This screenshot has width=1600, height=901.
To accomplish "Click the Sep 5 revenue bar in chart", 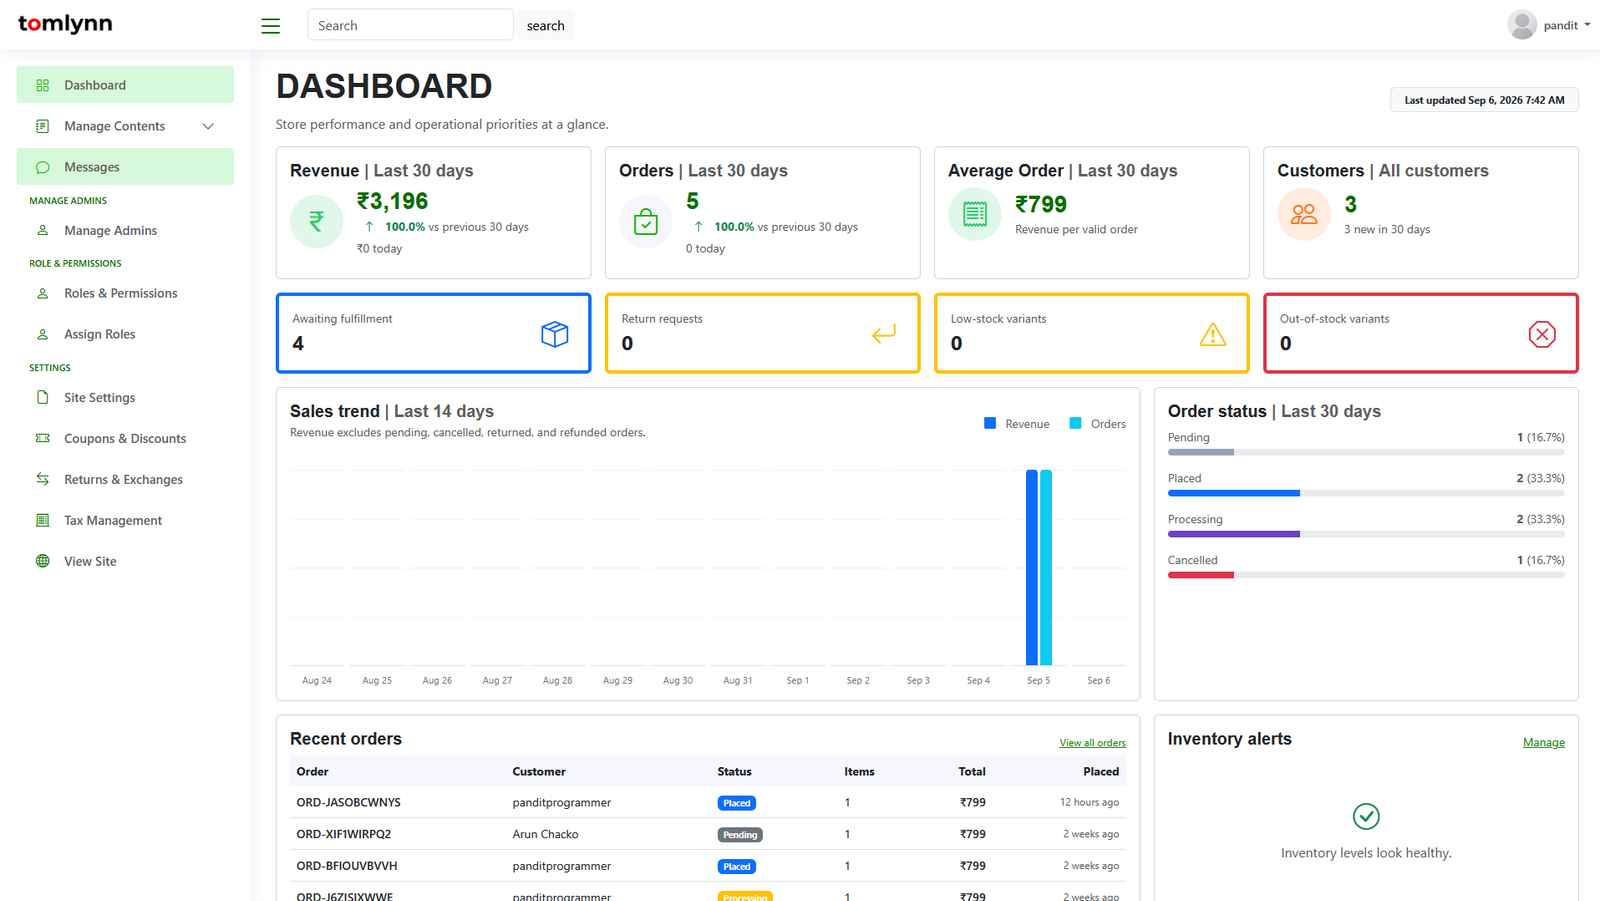I will [1032, 567].
